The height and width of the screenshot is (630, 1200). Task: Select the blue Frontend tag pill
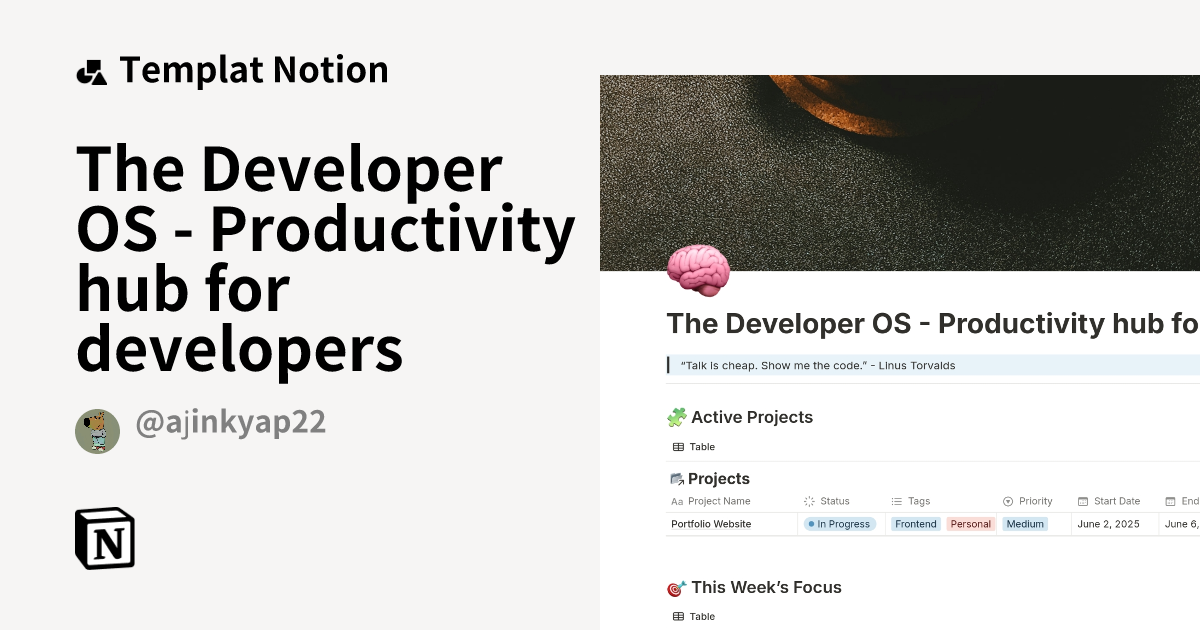tap(914, 523)
